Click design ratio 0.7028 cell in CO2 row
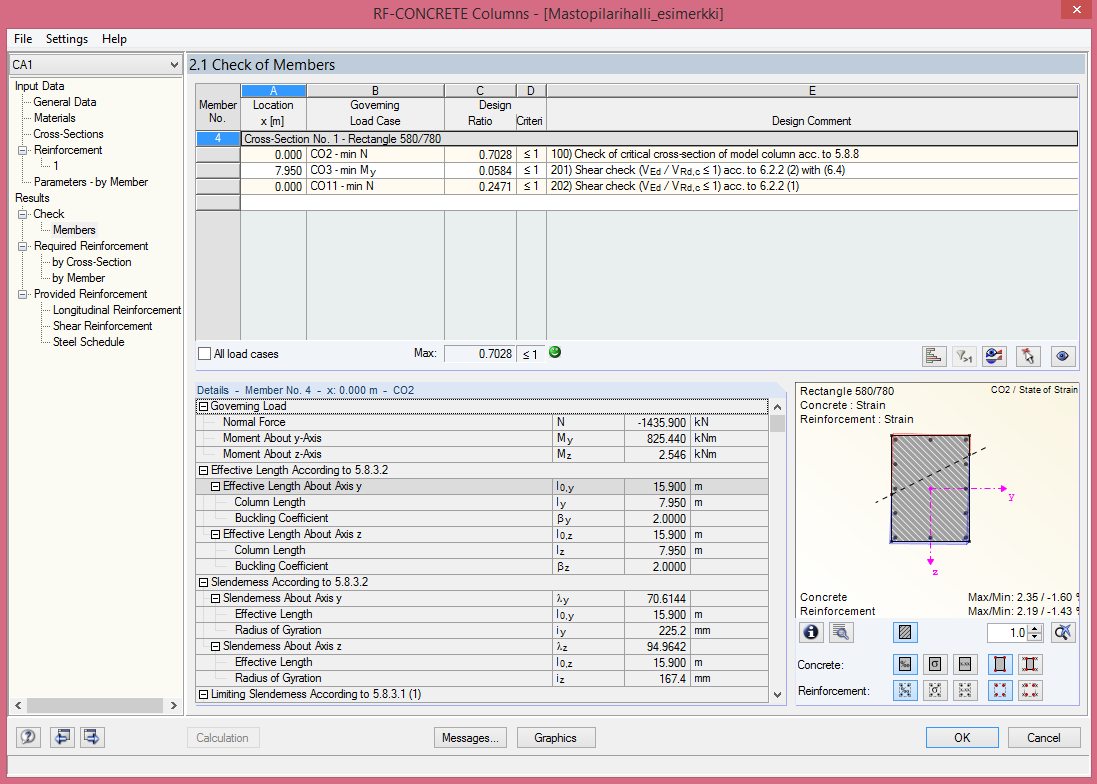This screenshot has width=1097, height=784. pyautogui.click(x=480, y=155)
